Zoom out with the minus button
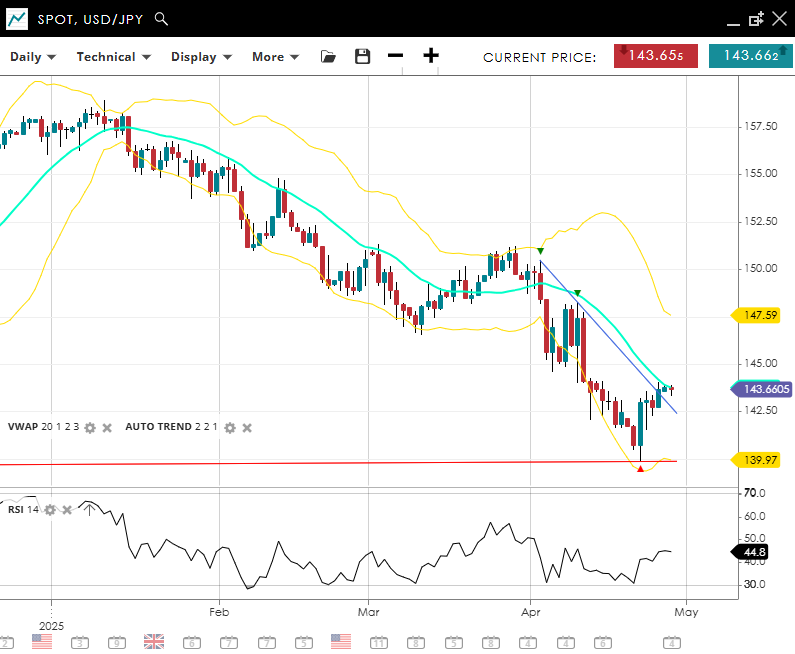 (x=396, y=56)
